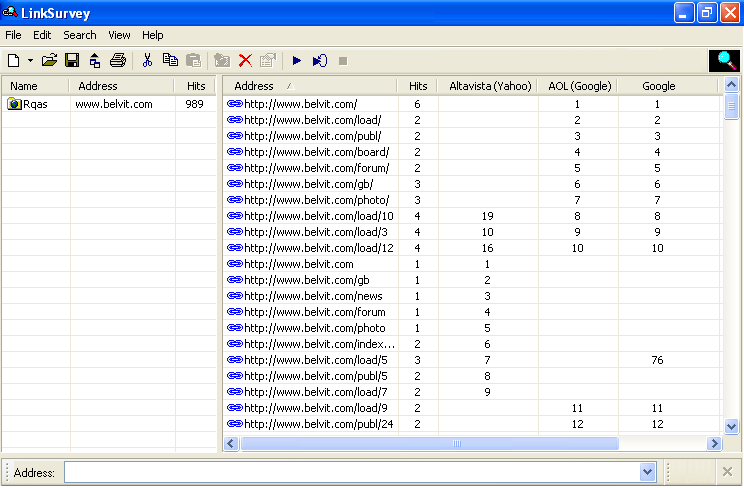Click link icon for belvit.com/photo/
744x488 pixels.
[x=235, y=200]
